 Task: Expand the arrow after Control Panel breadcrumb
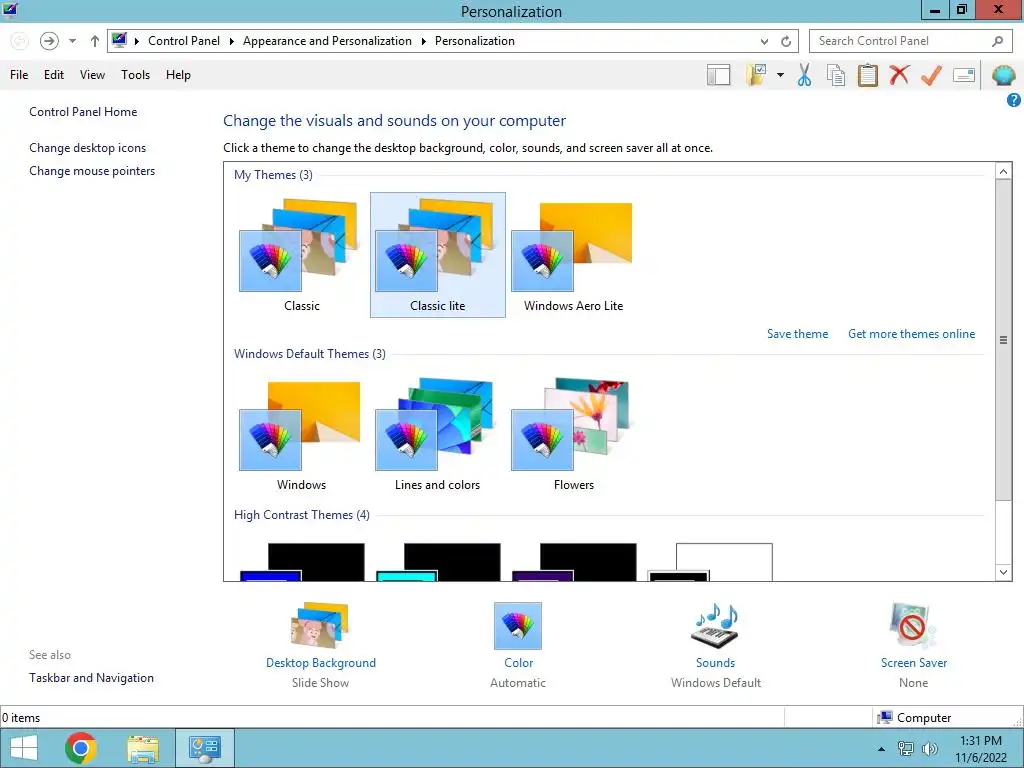click(231, 41)
